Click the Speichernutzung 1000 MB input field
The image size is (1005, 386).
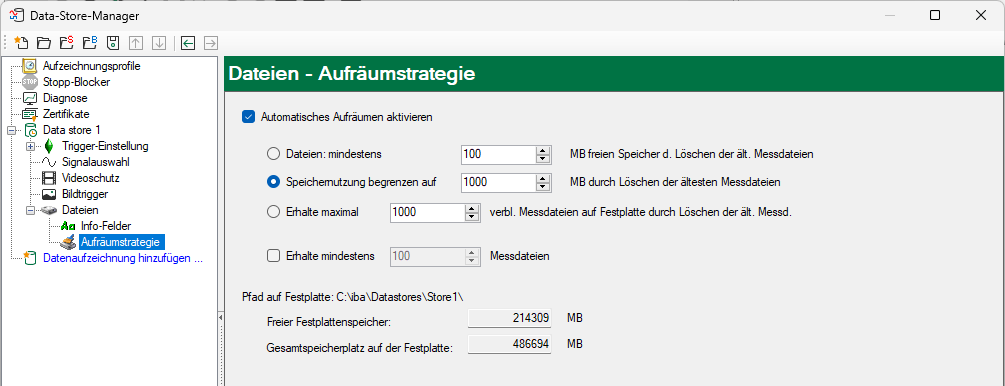click(498, 182)
